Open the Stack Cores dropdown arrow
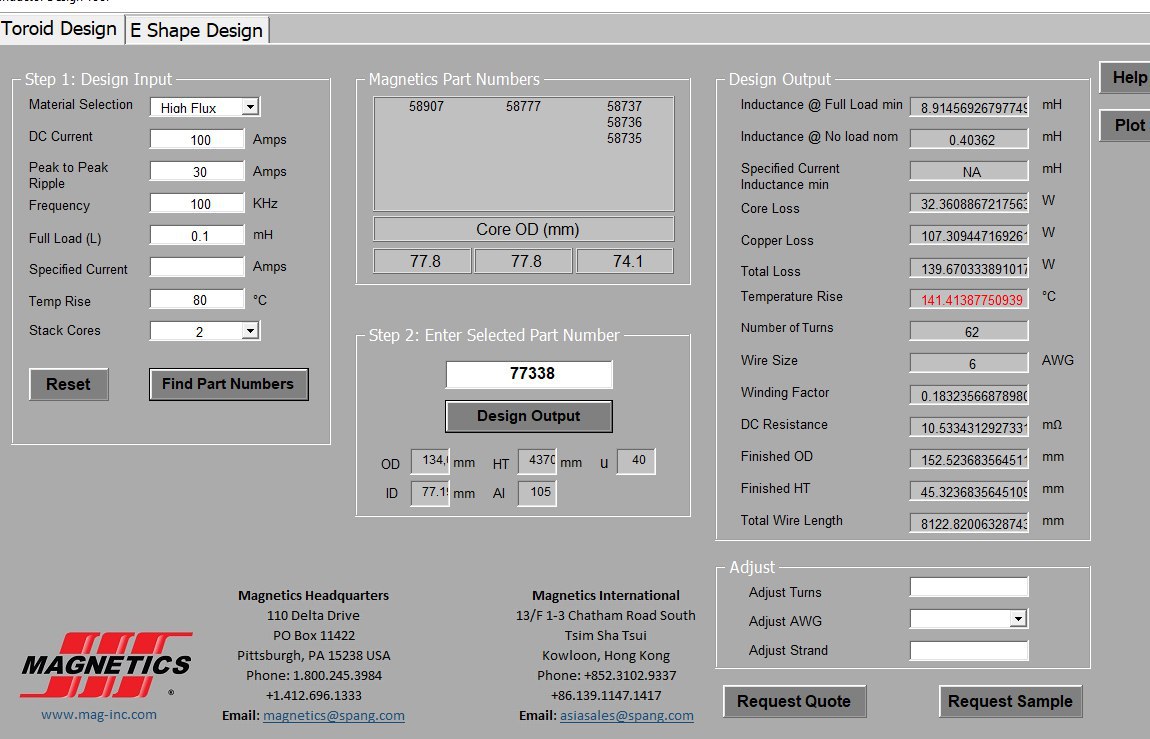This screenshot has height=739, width=1150. tap(250, 331)
